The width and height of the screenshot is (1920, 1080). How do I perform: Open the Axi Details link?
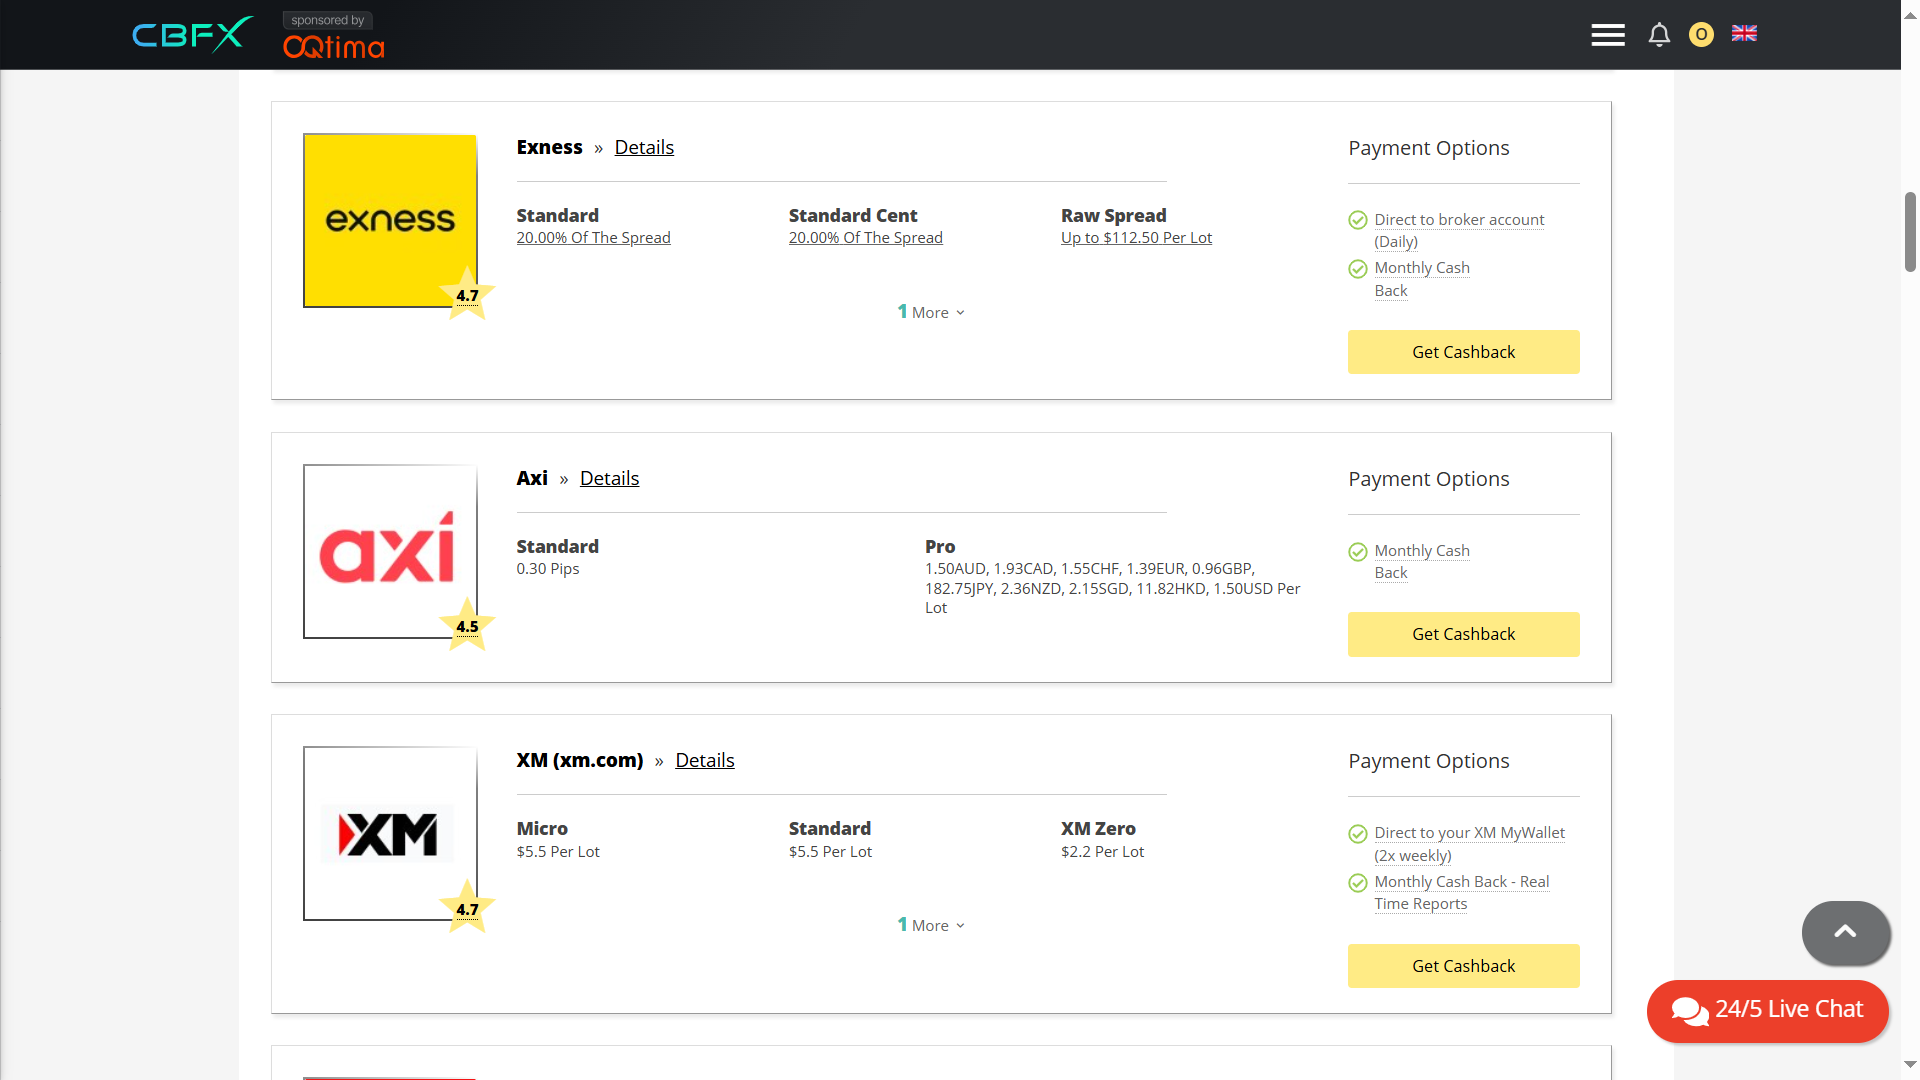(609, 478)
